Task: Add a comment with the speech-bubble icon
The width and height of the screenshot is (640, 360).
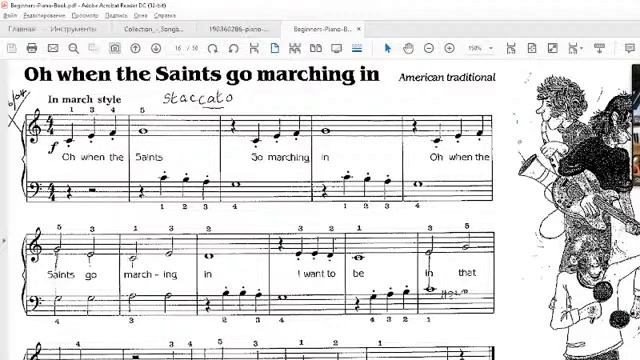Action: click(630, 48)
